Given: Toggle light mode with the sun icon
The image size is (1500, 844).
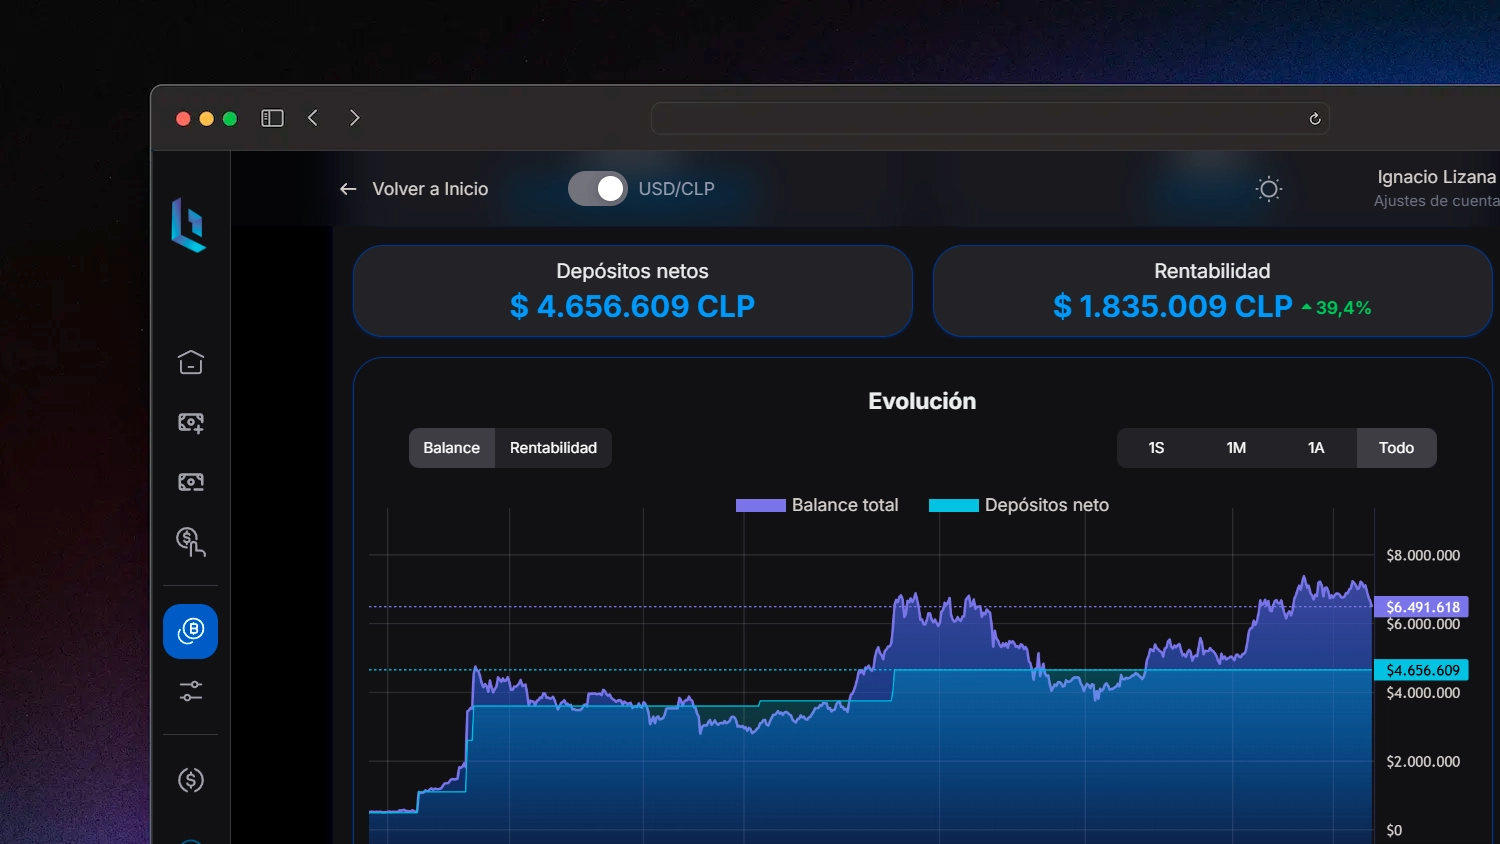Looking at the screenshot, I should 1268,189.
